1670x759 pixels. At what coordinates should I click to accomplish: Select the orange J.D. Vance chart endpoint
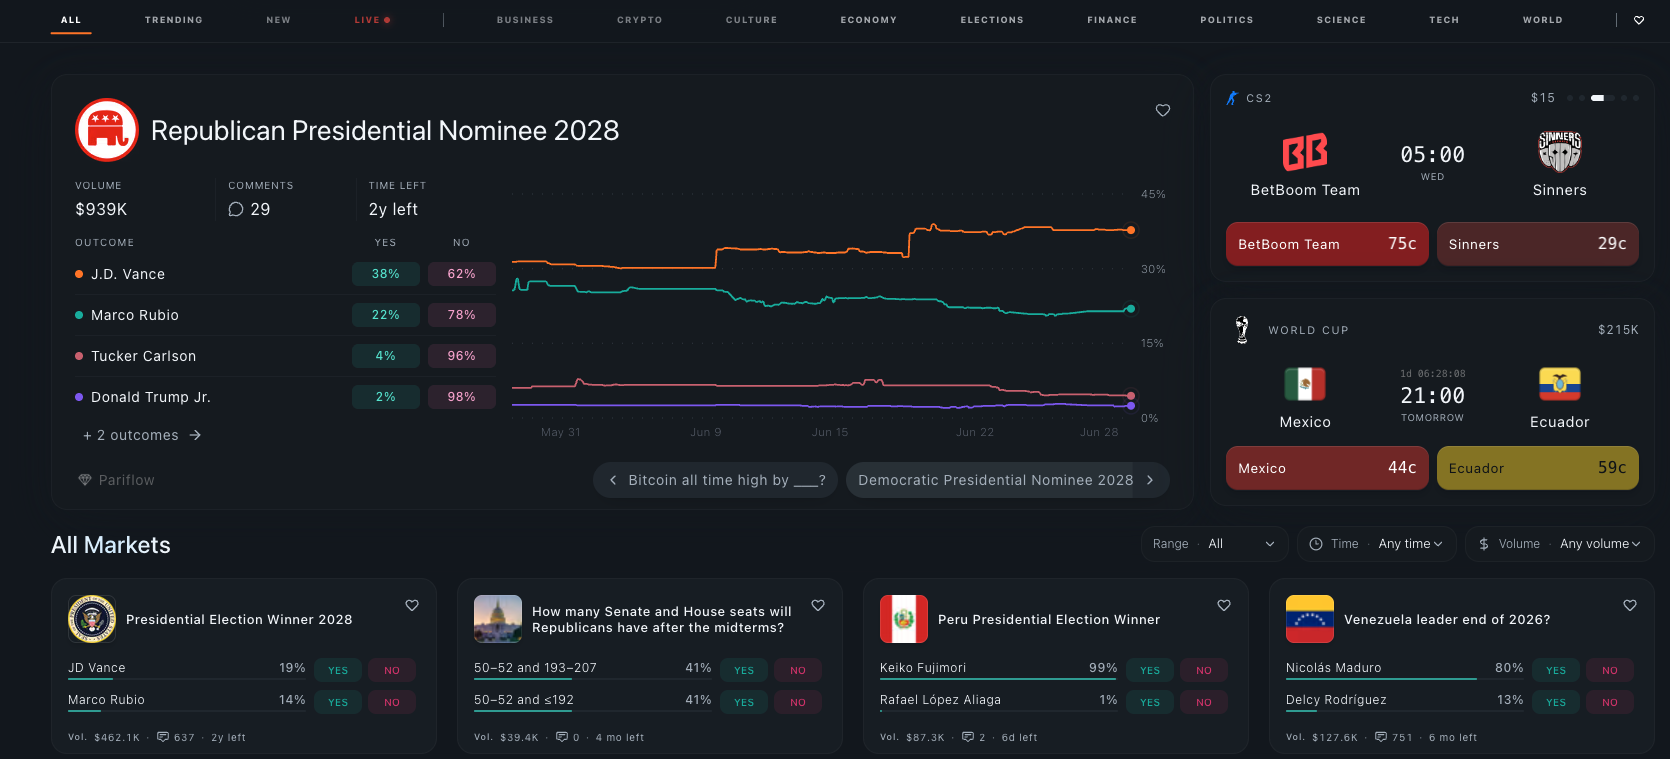pyautogui.click(x=1131, y=230)
